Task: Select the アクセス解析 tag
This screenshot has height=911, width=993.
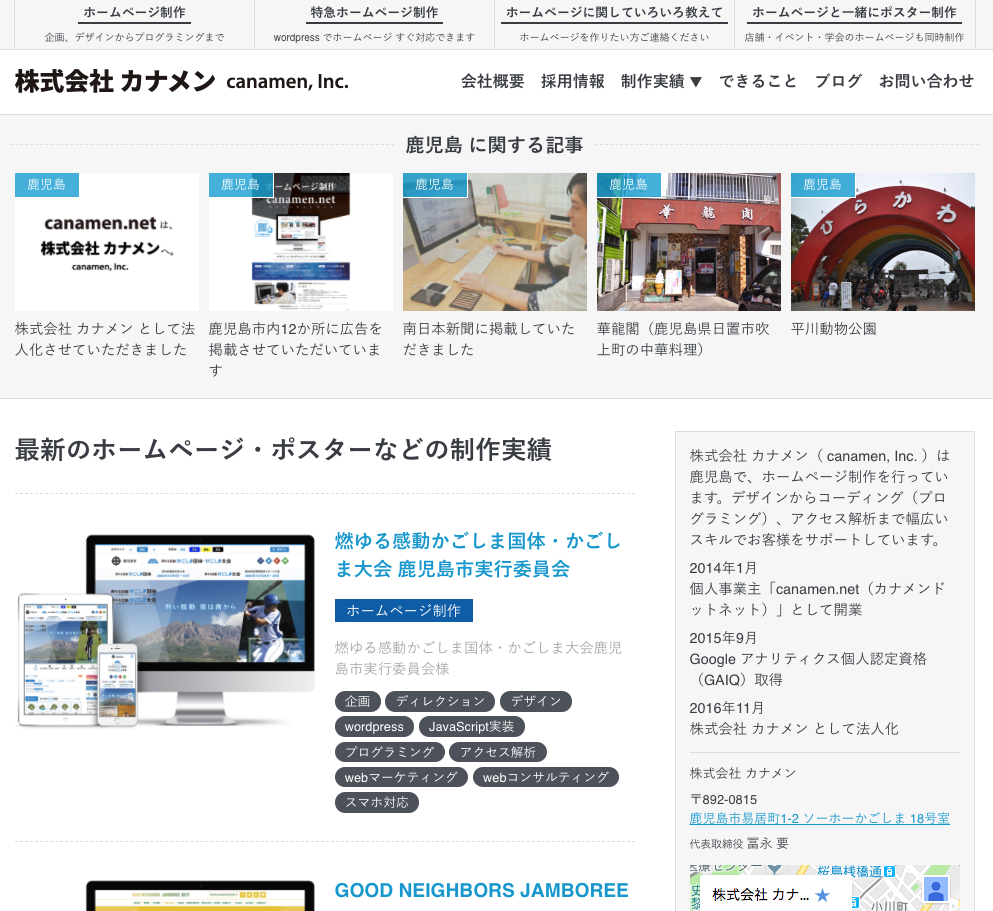Action: pos(497,752)
